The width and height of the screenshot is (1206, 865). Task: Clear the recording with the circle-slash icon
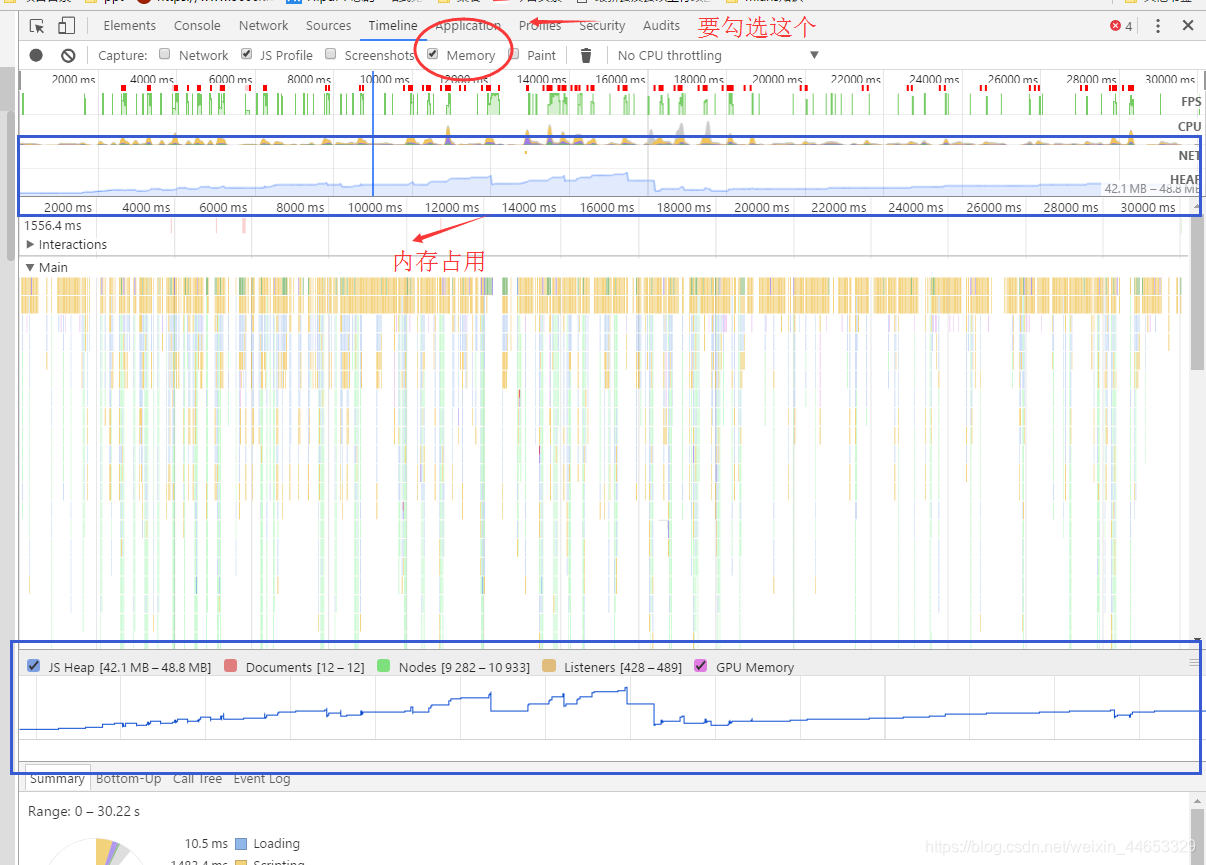[68, 56]
